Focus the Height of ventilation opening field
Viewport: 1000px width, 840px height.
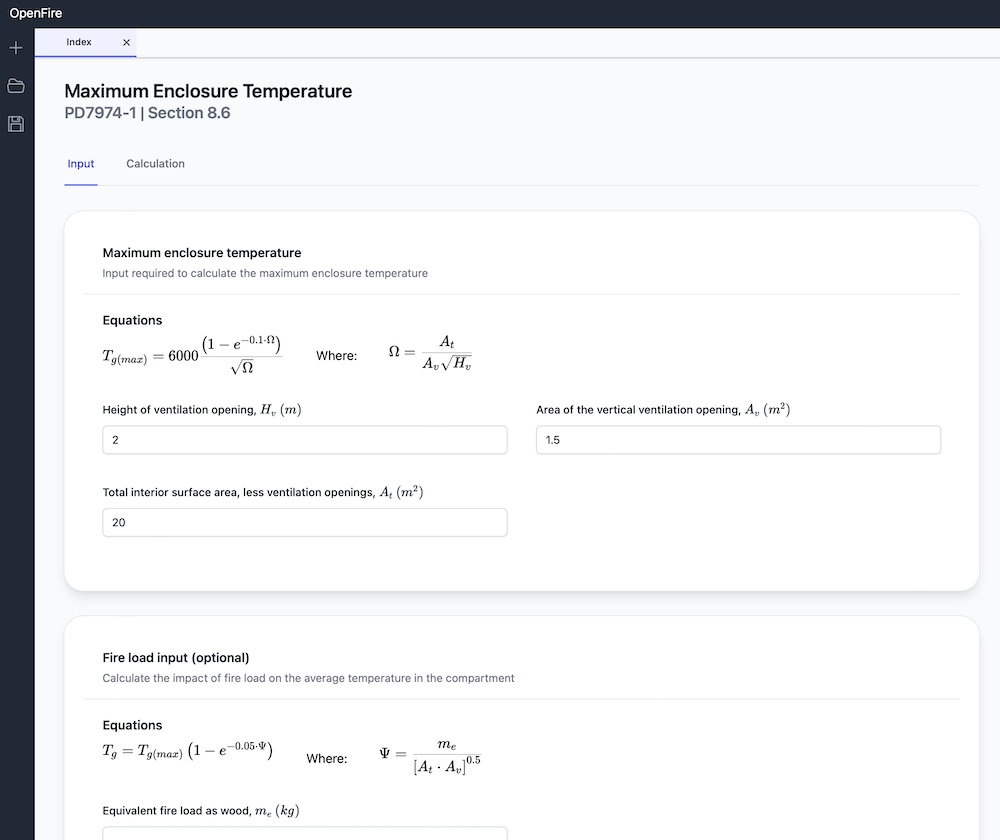click(305, 440)
